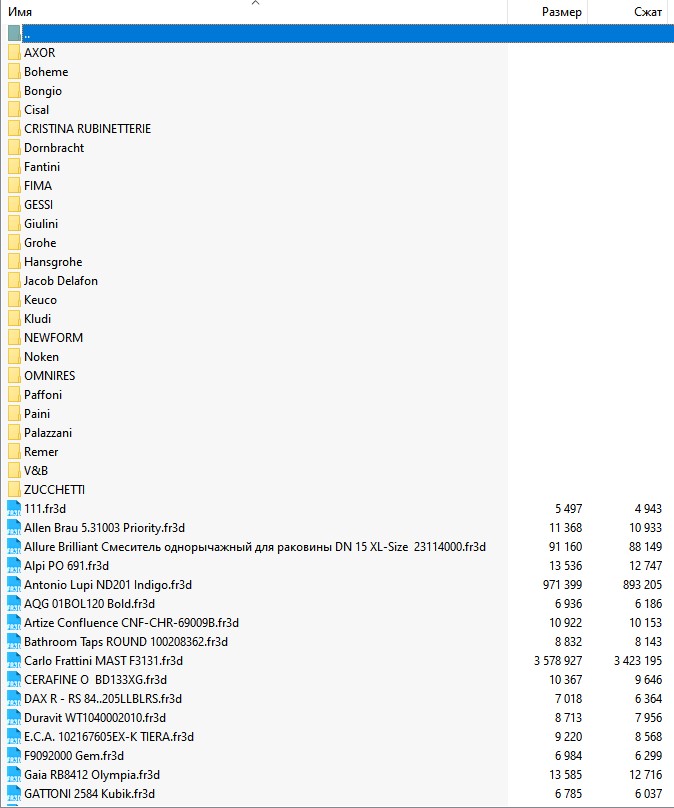
Task: Click the Artize Confluence file icon
Action: tap(14, 622)
